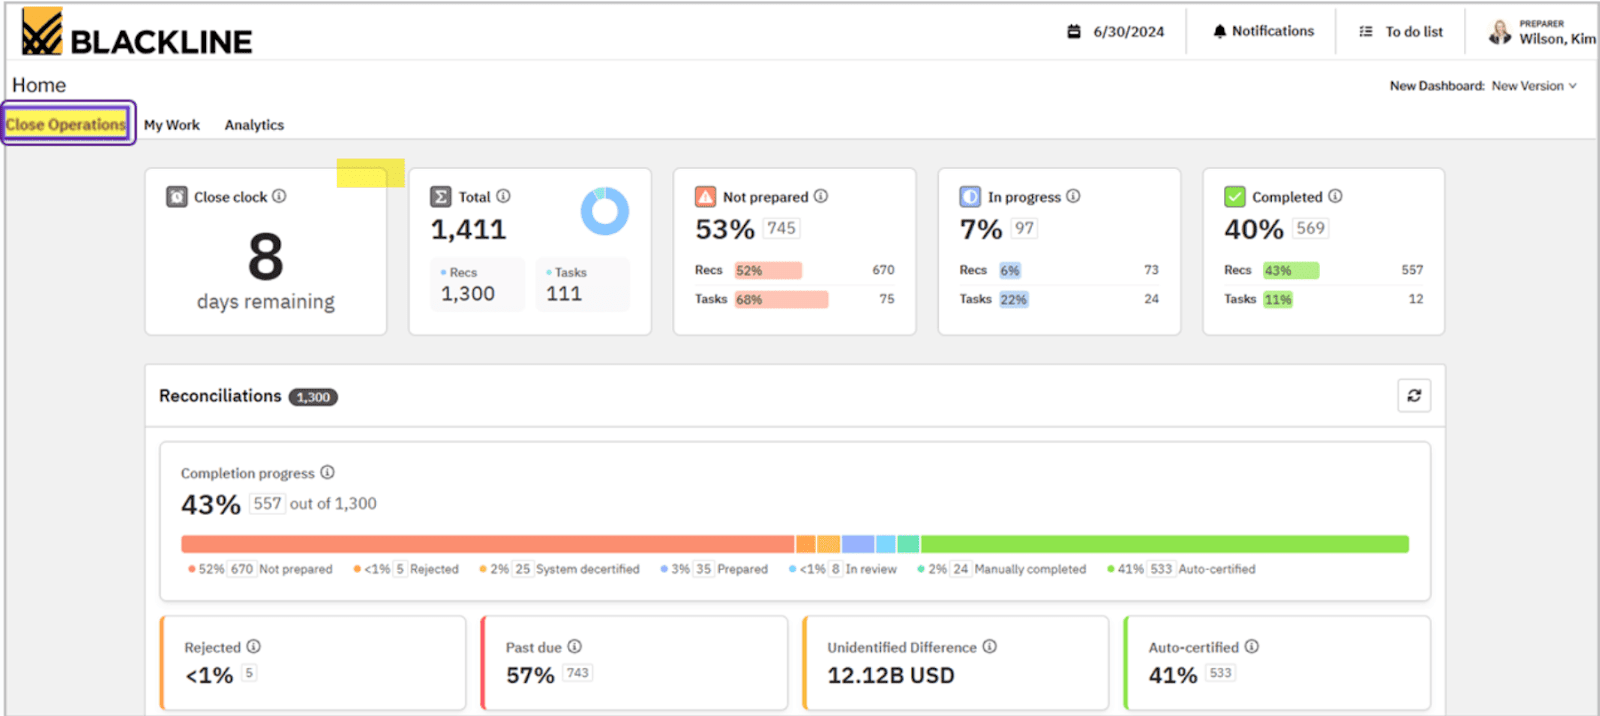Click the Close clock icon
This screenshot has height=716, width=1600.
177,197
